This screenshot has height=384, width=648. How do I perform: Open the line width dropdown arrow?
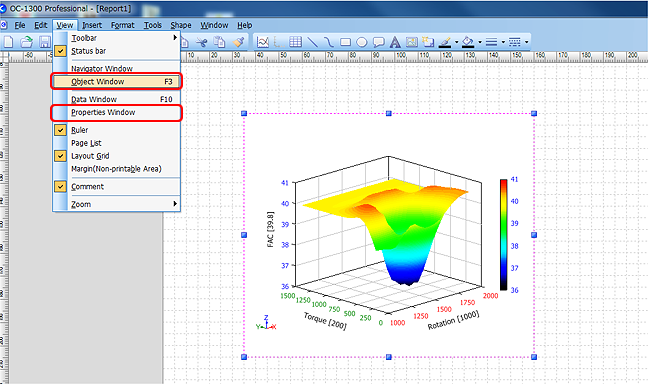pos(503,42)
